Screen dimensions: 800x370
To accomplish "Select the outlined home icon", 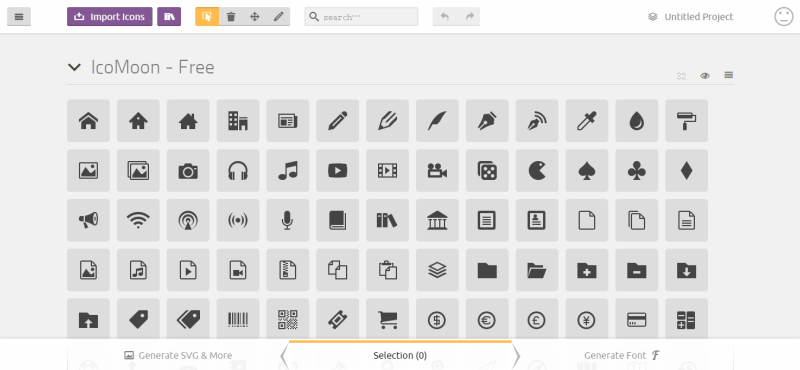I will [88, 120].
